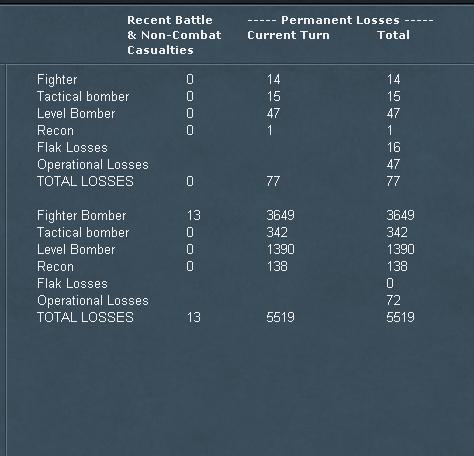Click the first Flak Losses total 16
The width and height of the screenshot is (474, 456).
coord(393,148)
